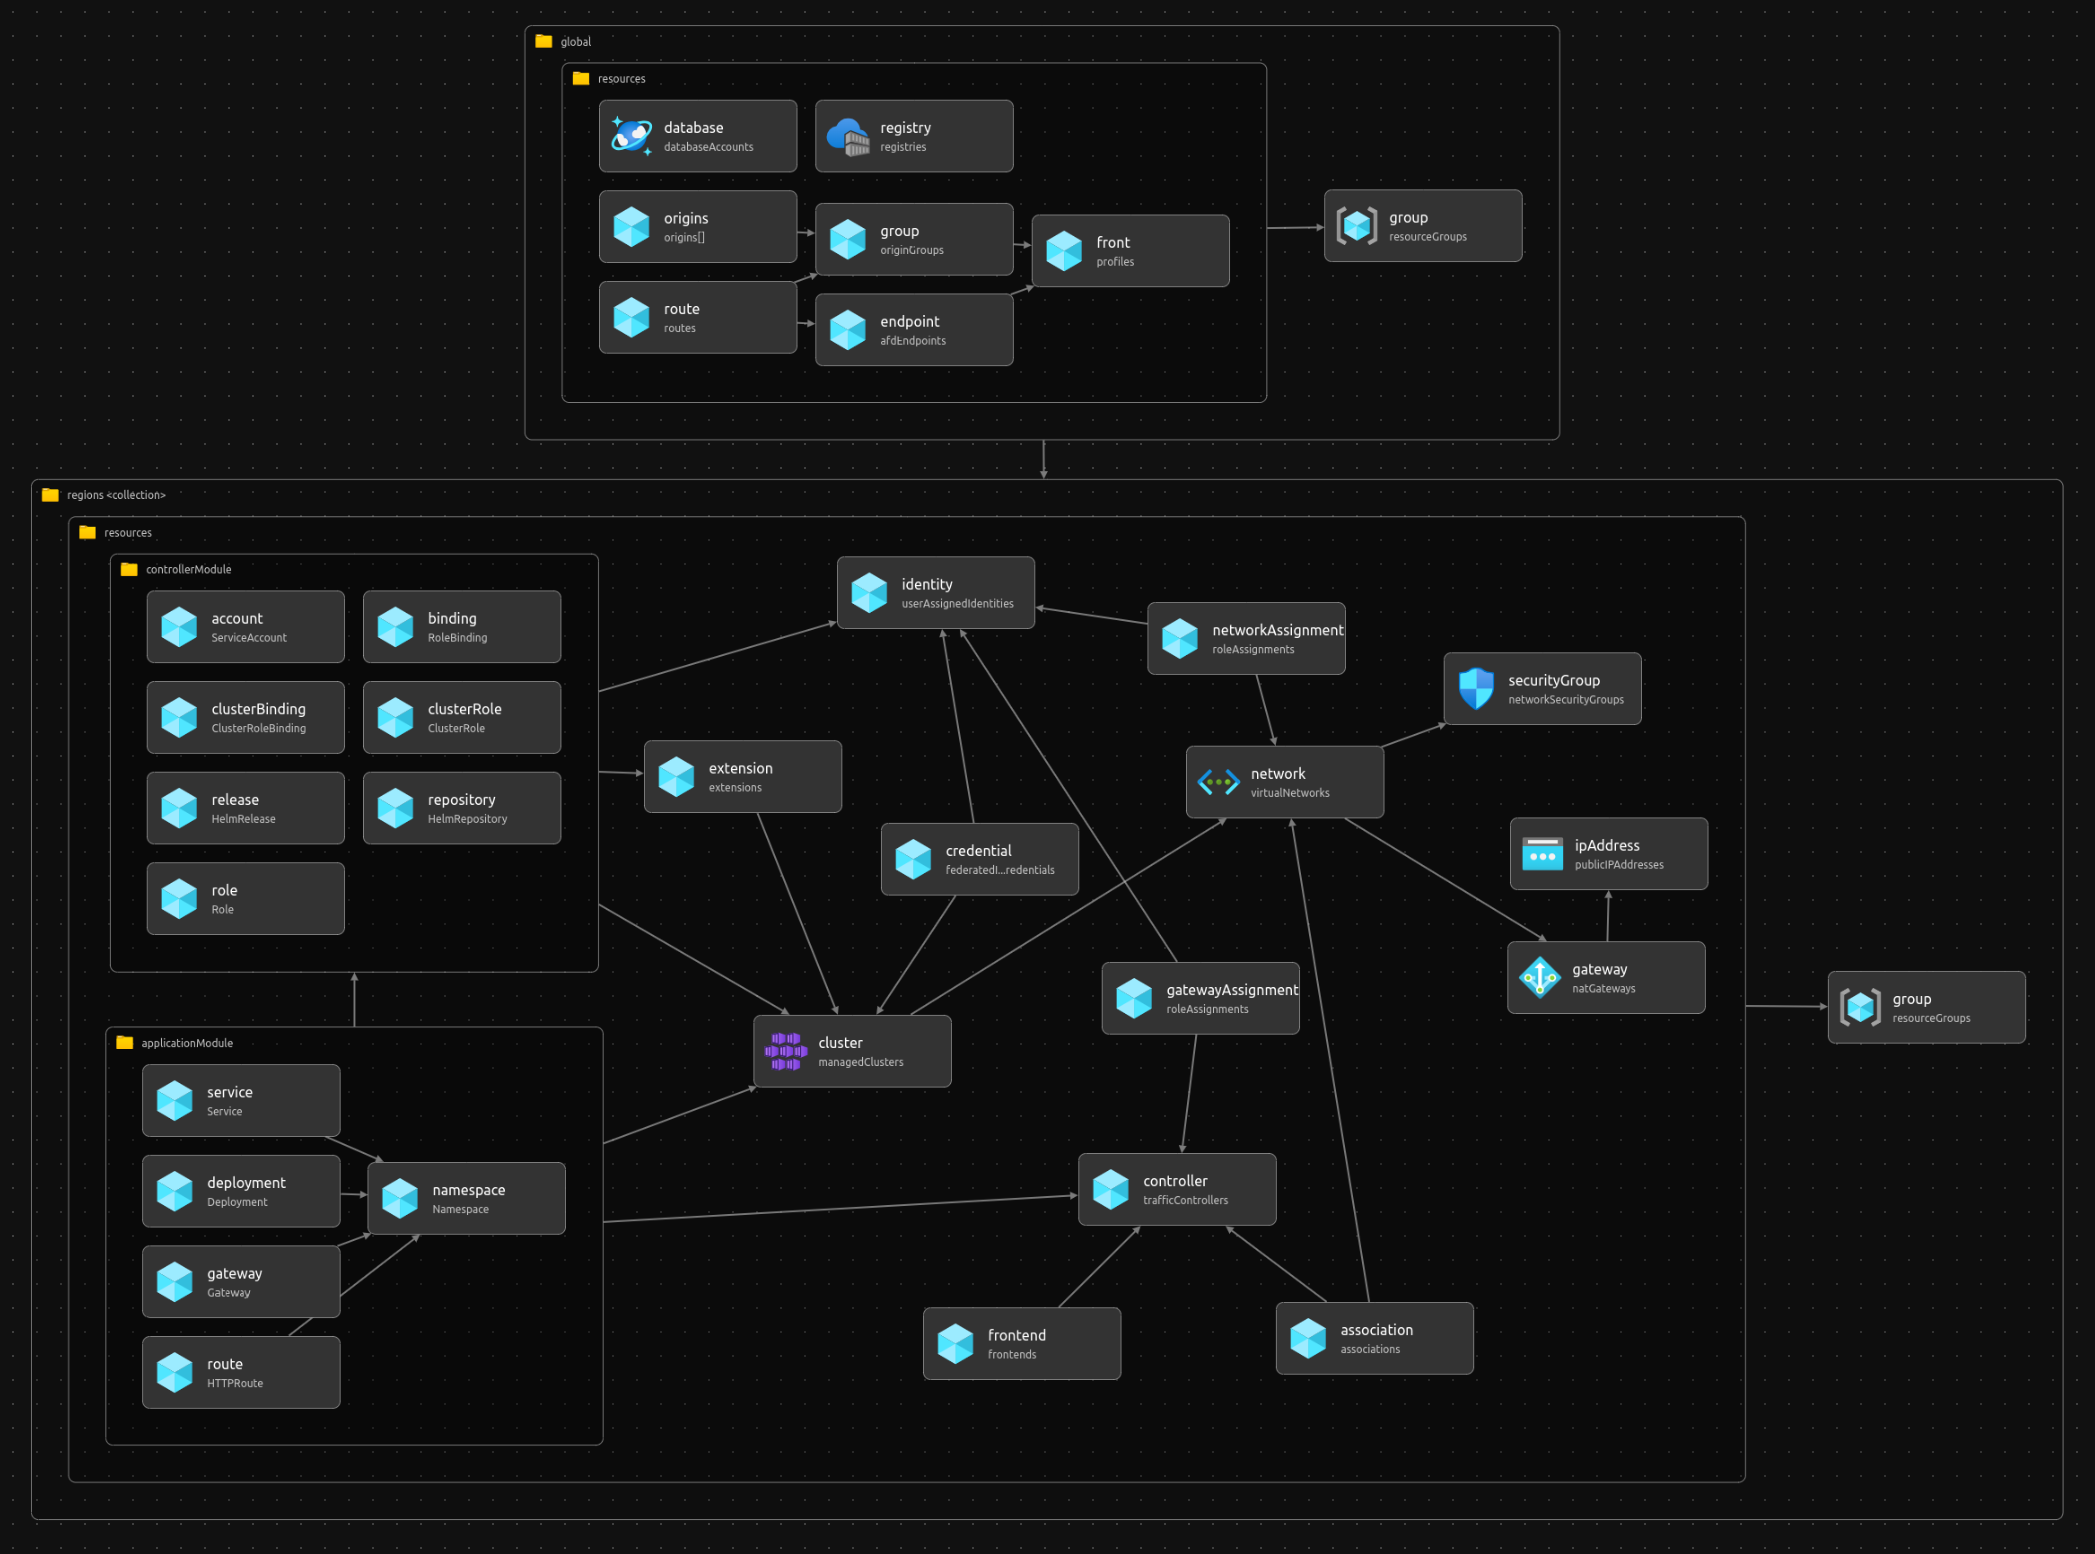This screenshot has height=1554, width=2095.
Task: Click the controllerModule folder icon
Action: [x=129, y=569]
